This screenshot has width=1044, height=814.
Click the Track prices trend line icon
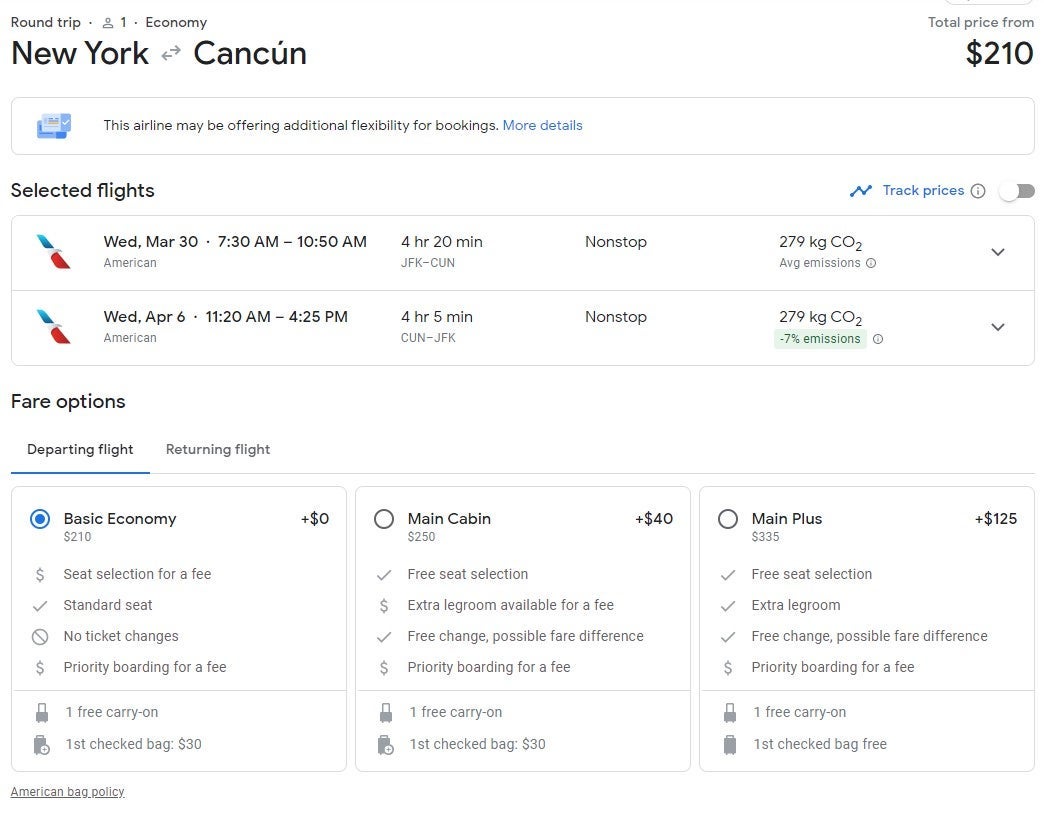860,191
